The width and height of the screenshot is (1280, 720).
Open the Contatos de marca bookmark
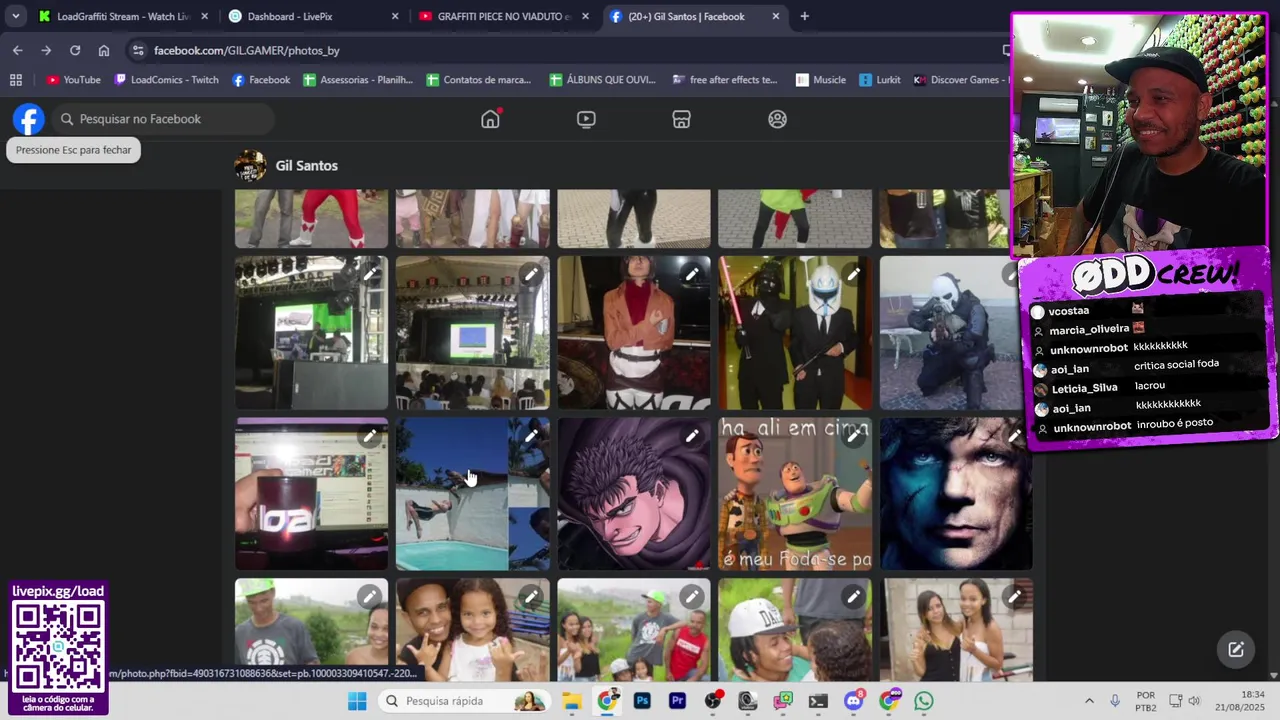[479, 80]
